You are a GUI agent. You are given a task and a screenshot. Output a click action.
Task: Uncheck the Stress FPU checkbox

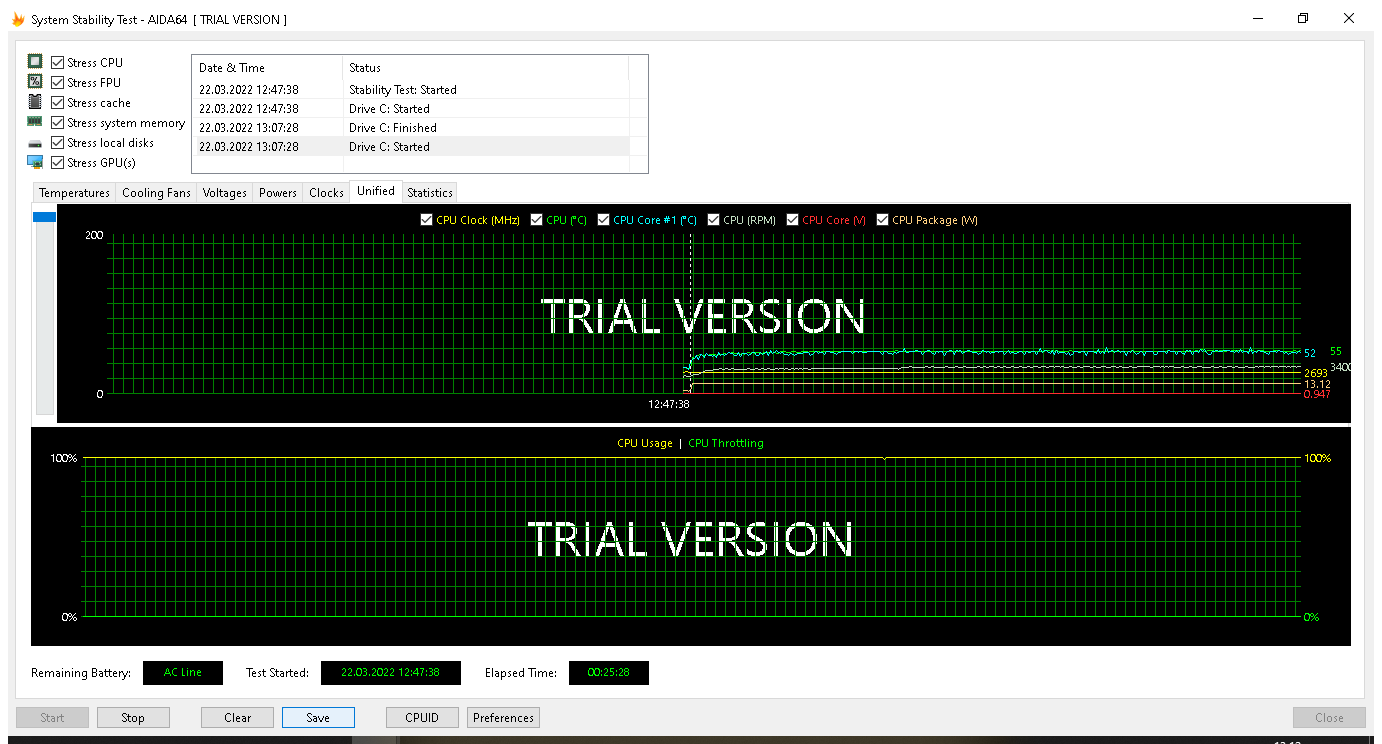[58, 82]
